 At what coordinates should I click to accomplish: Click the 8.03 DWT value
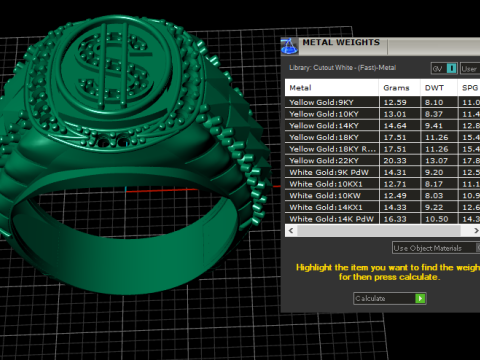click(x=434, y=196)
